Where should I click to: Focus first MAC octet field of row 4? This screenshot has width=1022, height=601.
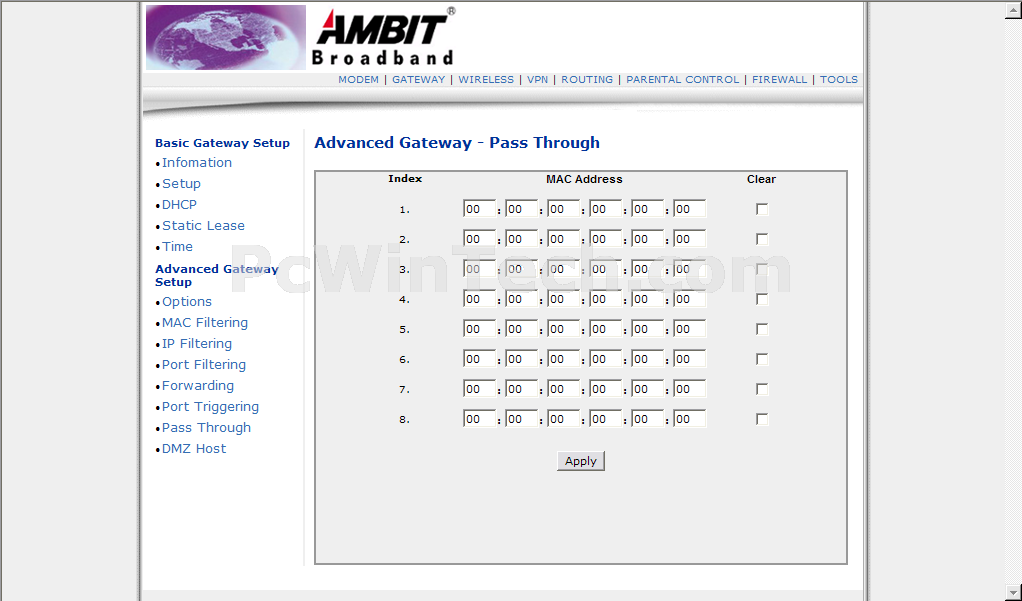479,299
